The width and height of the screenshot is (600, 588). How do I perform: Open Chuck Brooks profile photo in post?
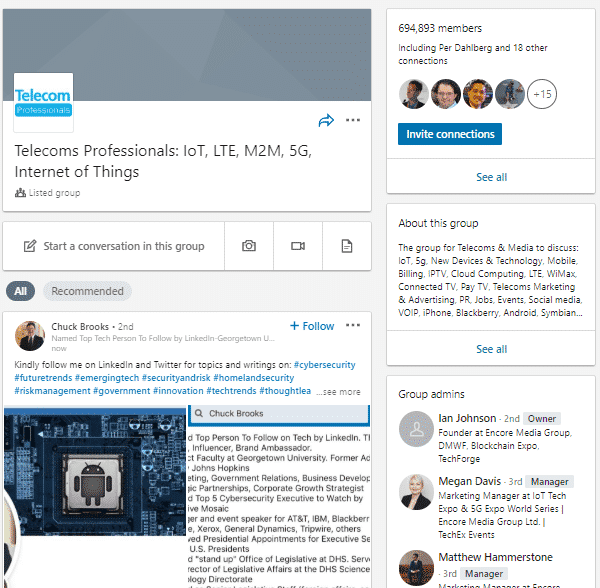(30, 336)
